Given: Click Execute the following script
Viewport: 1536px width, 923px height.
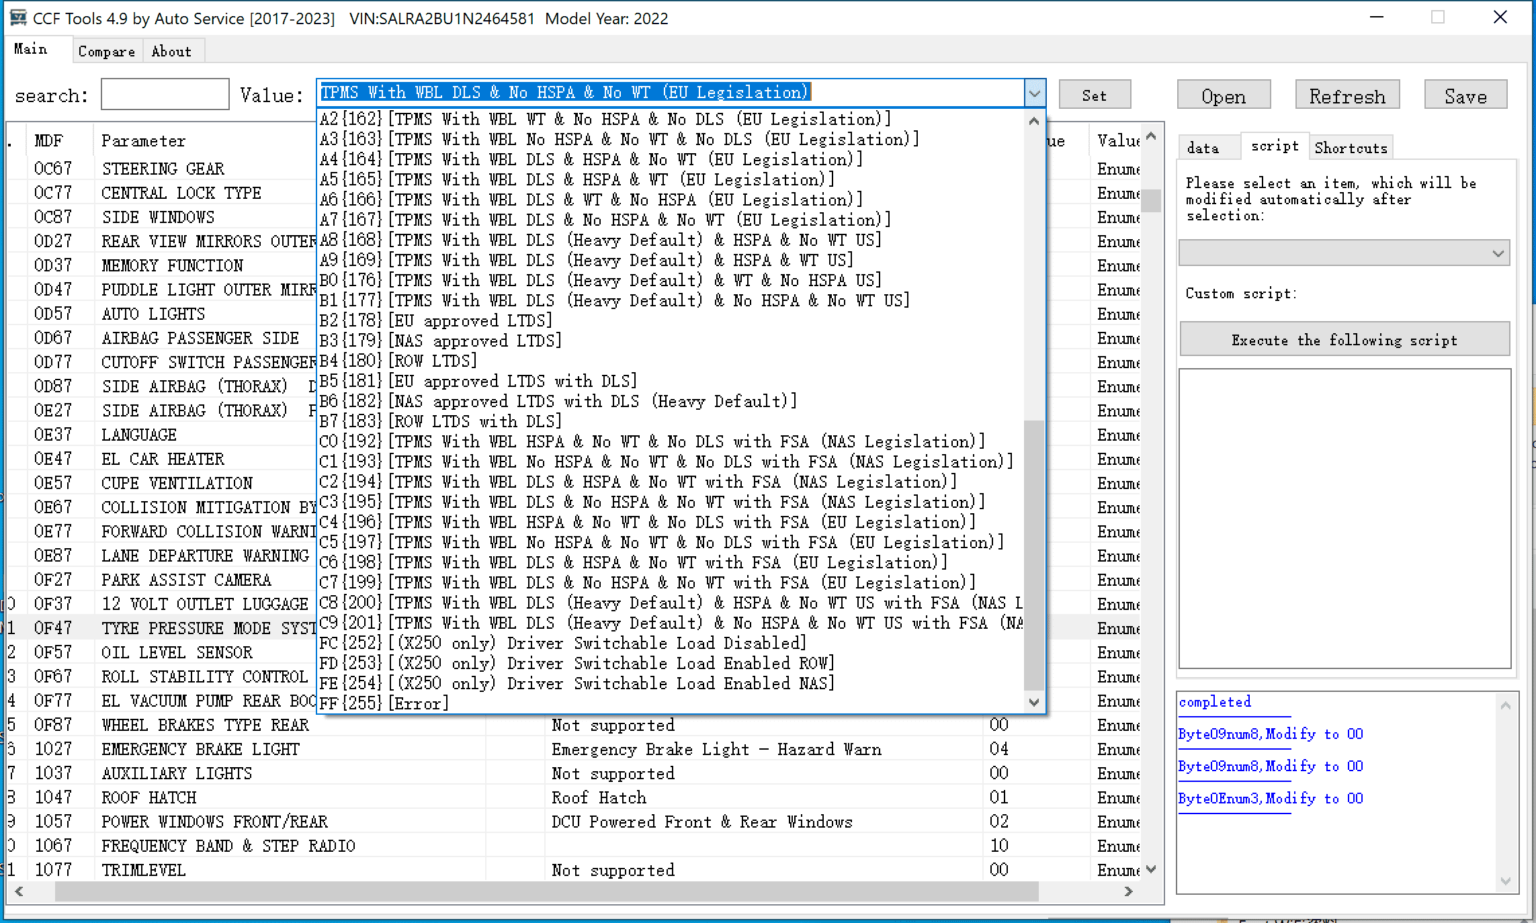Looking at the screenshot, I should pyautogui.click(x=1344, y=339).
